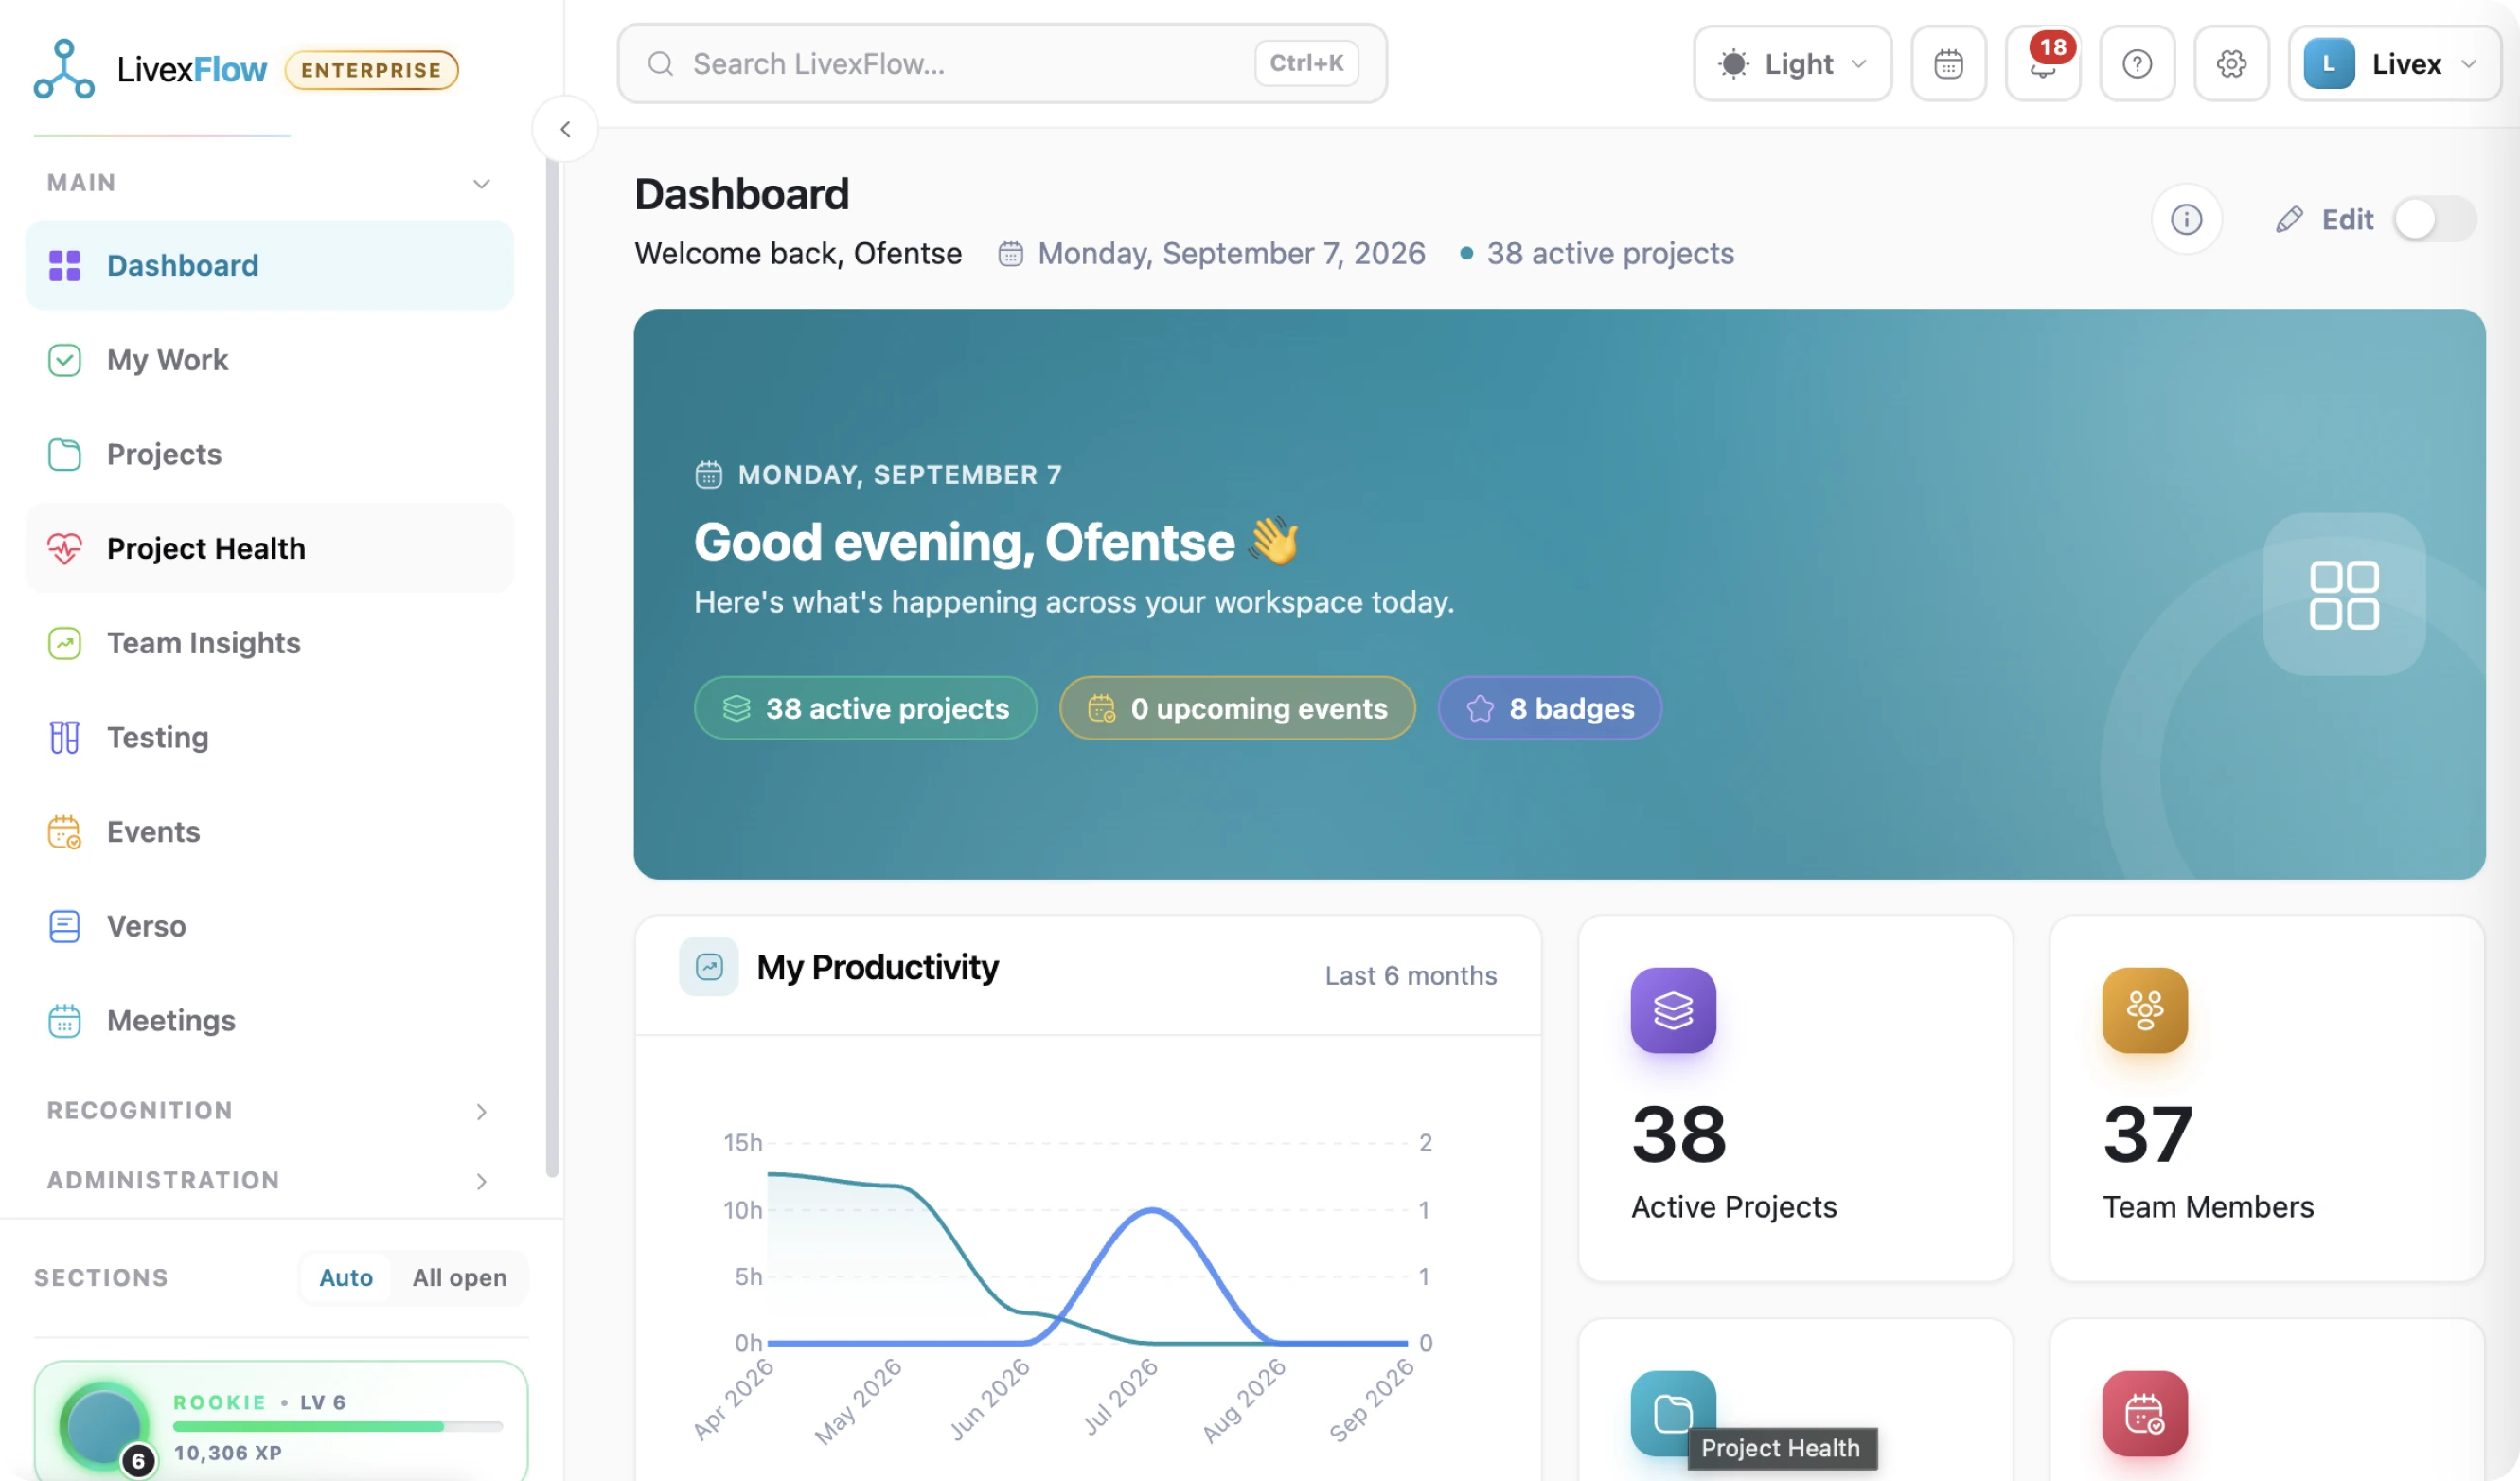Image resolution: width=2520 pixels, height=1481 pixels.
Task: Click the XP progress bar
Action: (338, 1426)
